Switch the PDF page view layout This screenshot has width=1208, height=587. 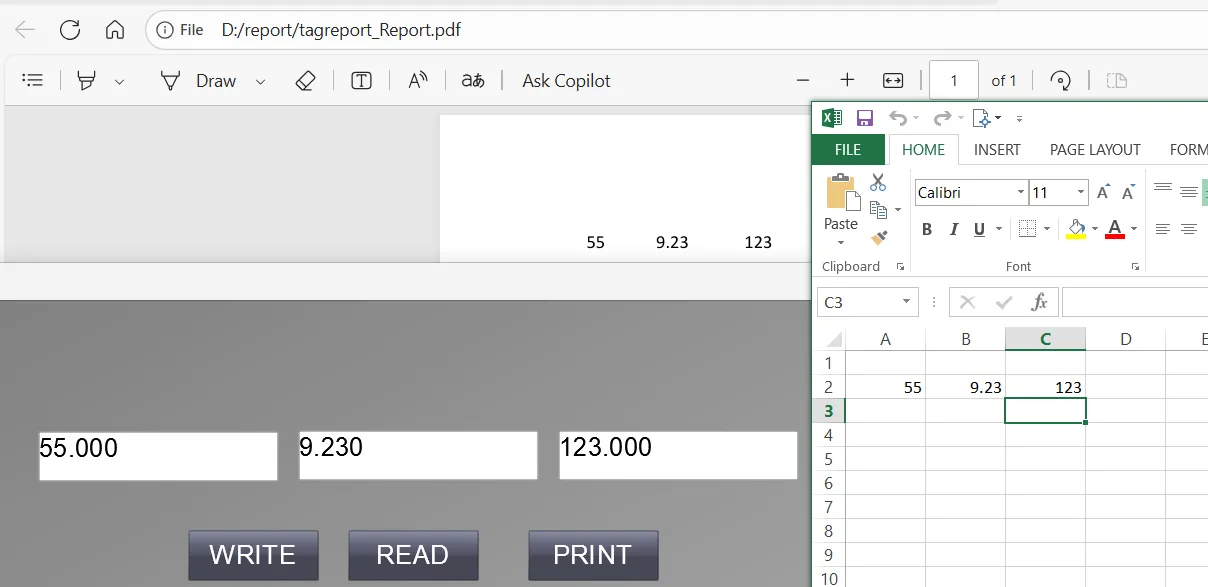tap(1117, 80)
